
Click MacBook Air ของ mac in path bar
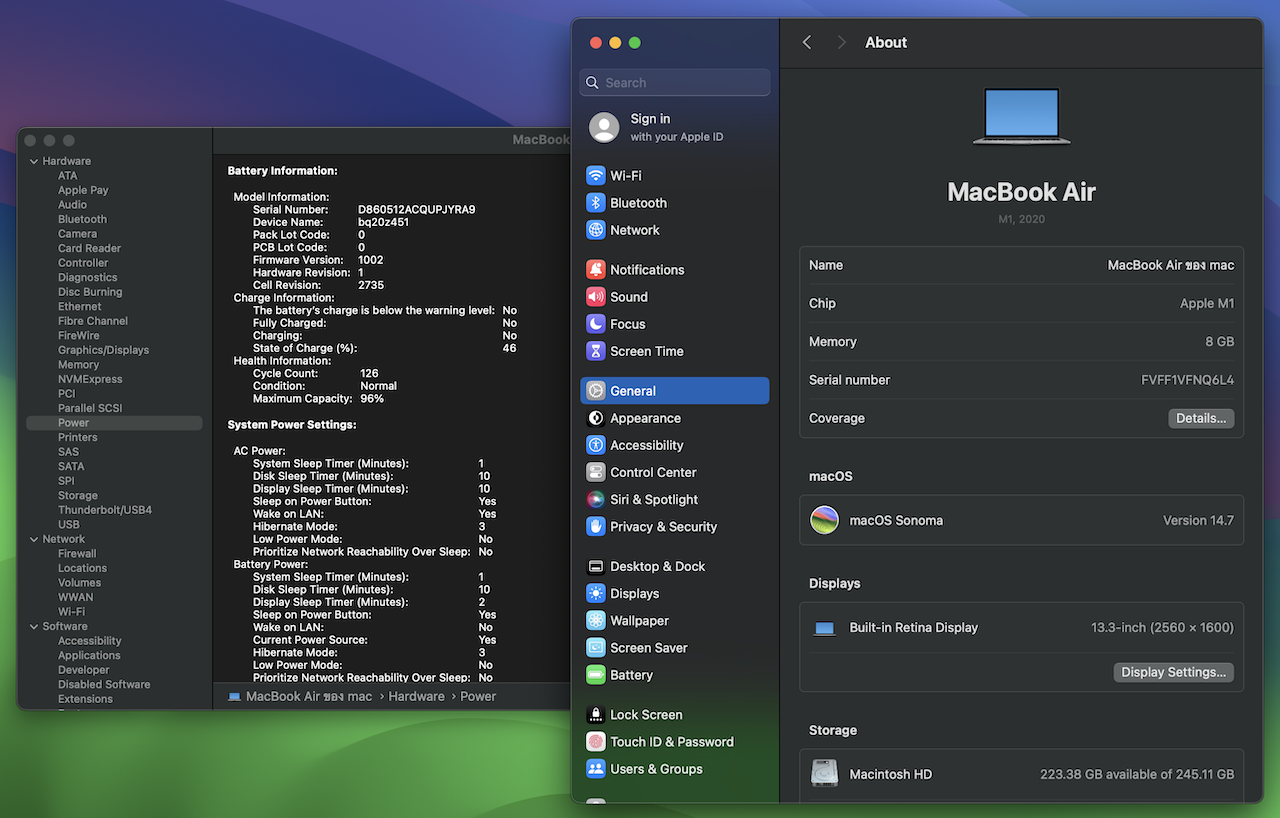click(x=309, y=696)
